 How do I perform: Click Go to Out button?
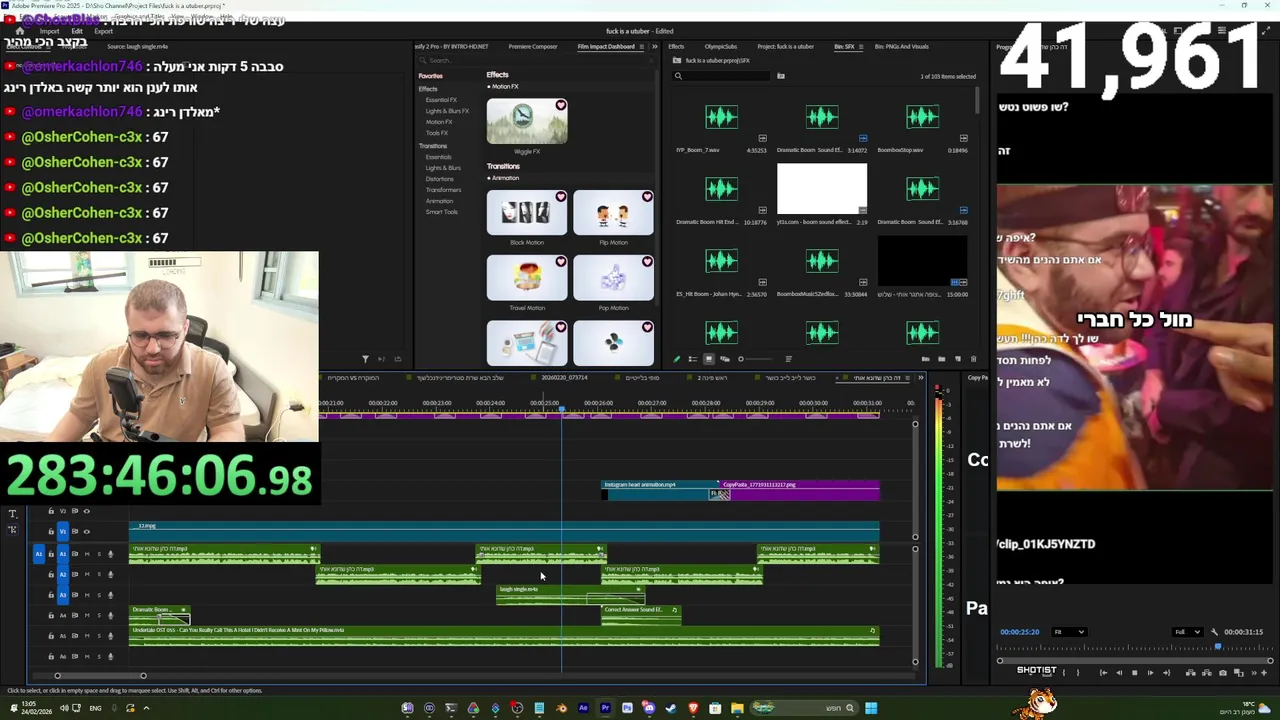click(1166, 673)
